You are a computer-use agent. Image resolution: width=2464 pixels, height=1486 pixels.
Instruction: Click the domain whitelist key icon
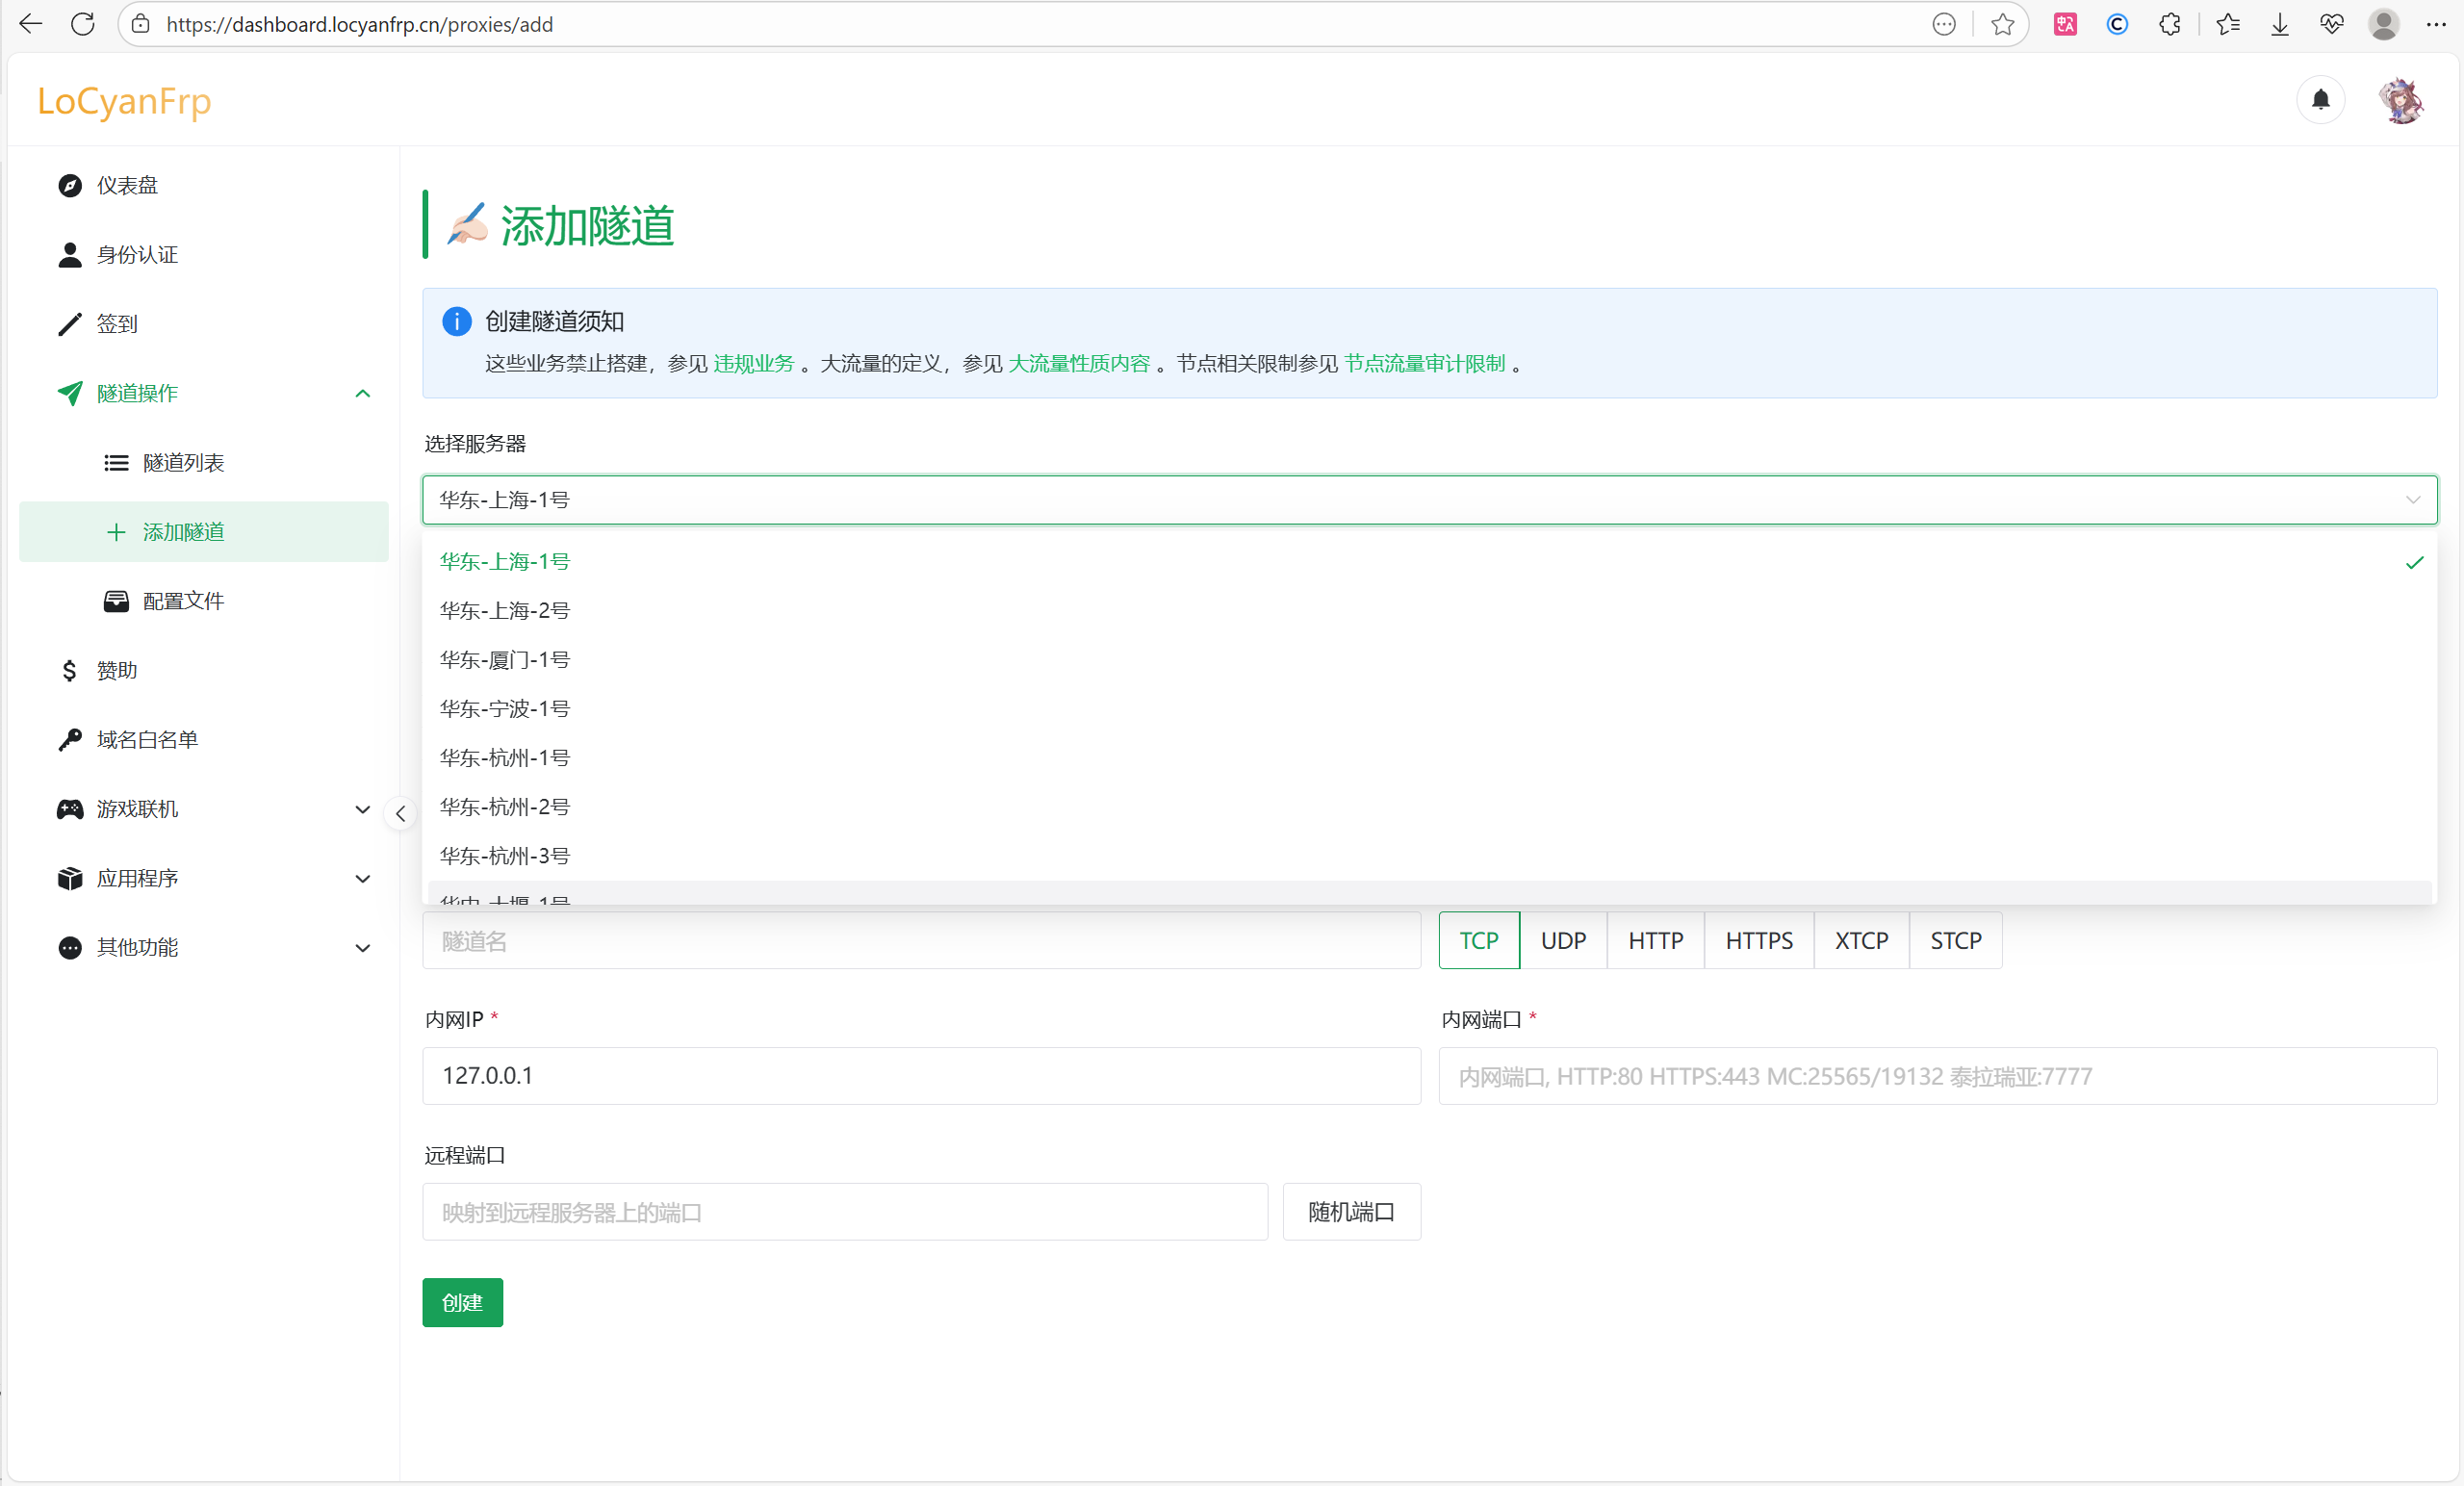69,740
